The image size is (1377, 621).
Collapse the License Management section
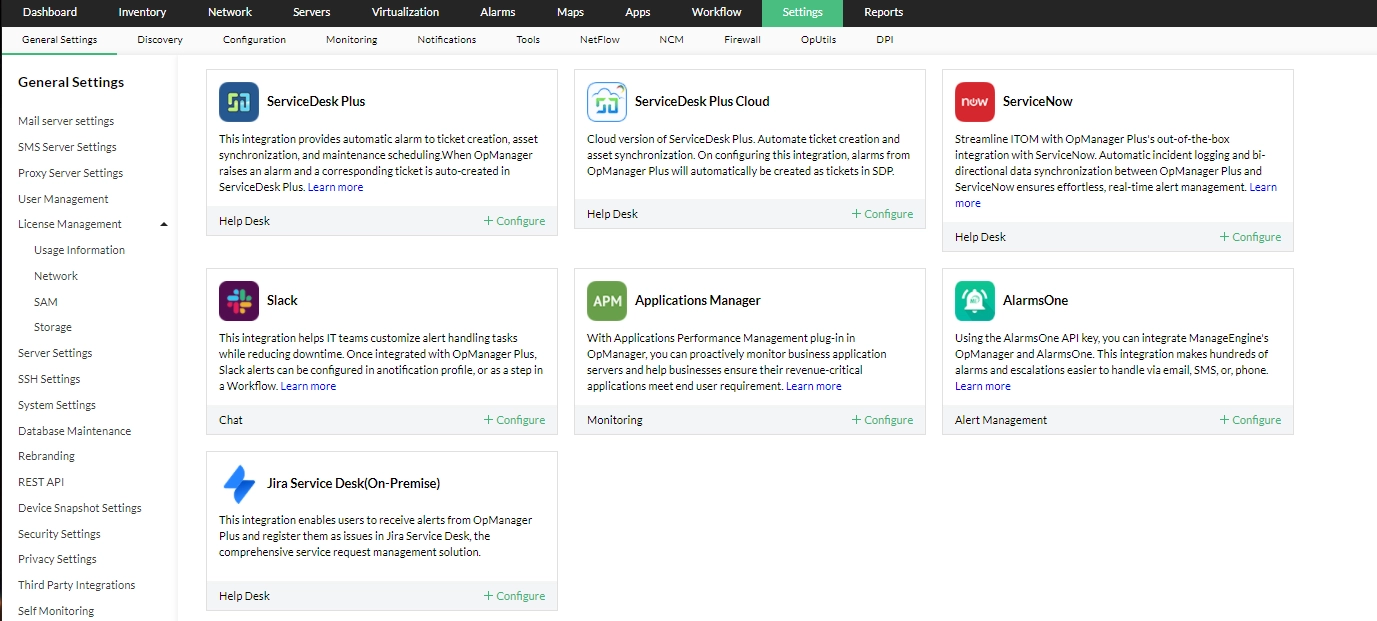[164, 224]
